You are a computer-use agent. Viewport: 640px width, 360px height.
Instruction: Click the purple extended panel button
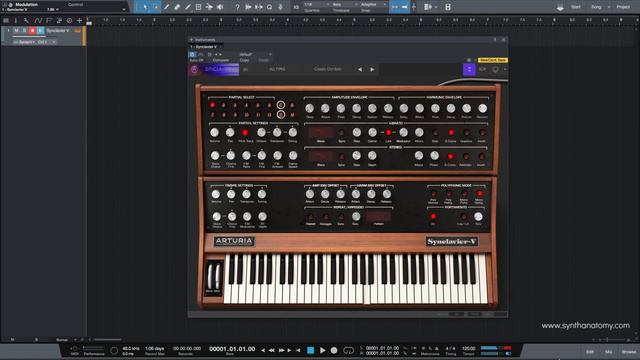(x=469, y=70)
